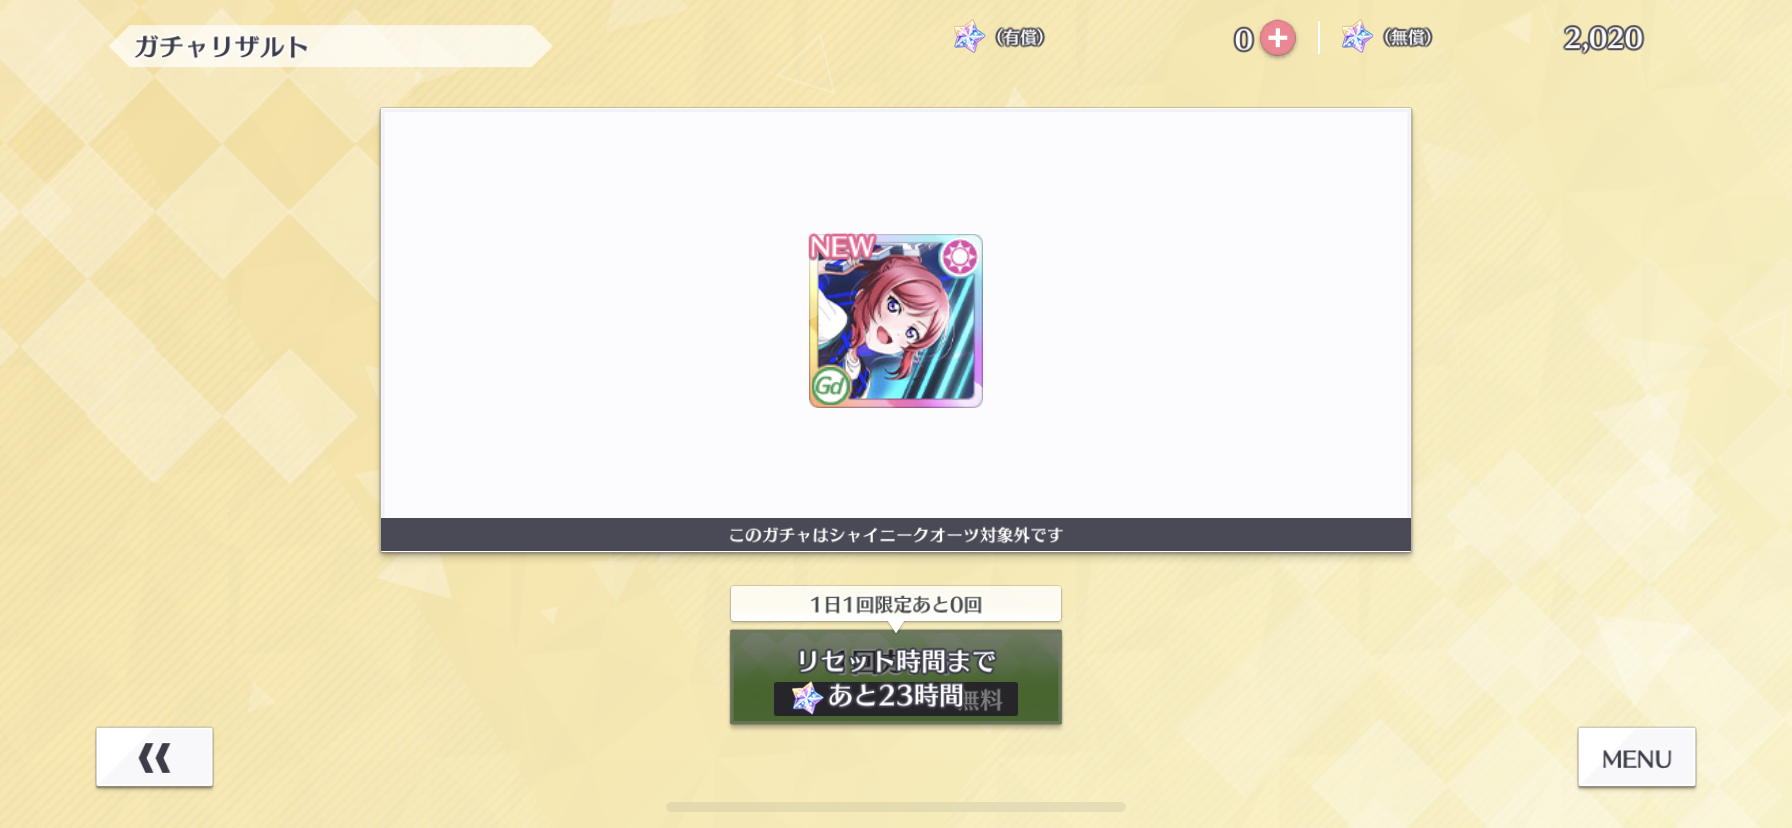The image size is (1792, 828).
Task: Open the MENU button
Action: click(1636, 757)
